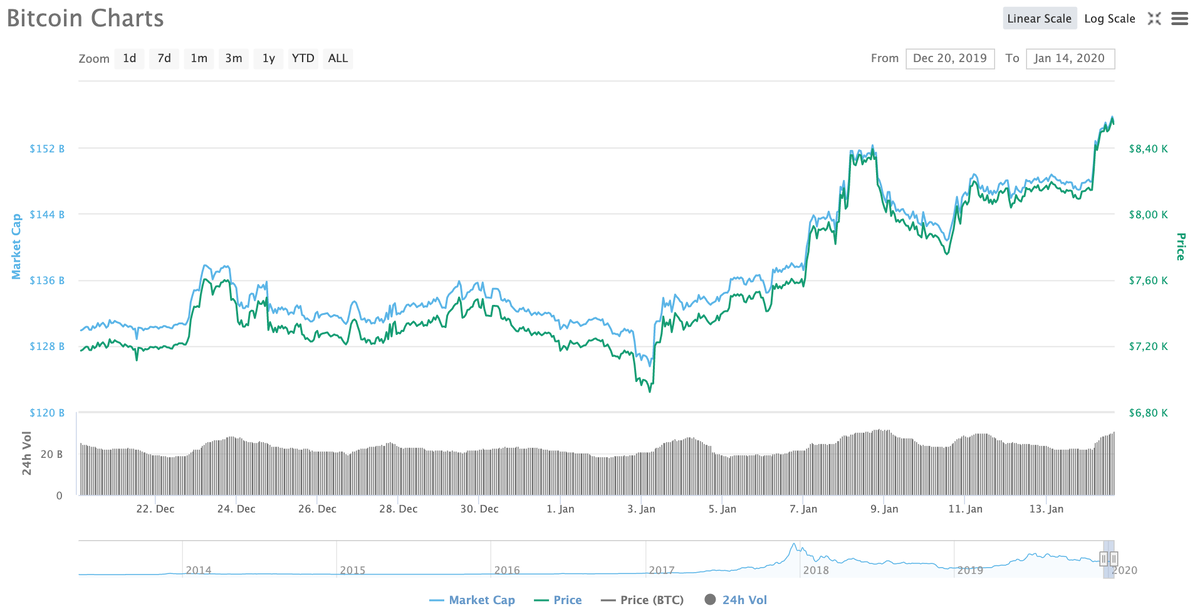The height and width of the screenshot is (611, 1200).
Task: Set zoom to 3m
Action: click(x=234, y=58)
